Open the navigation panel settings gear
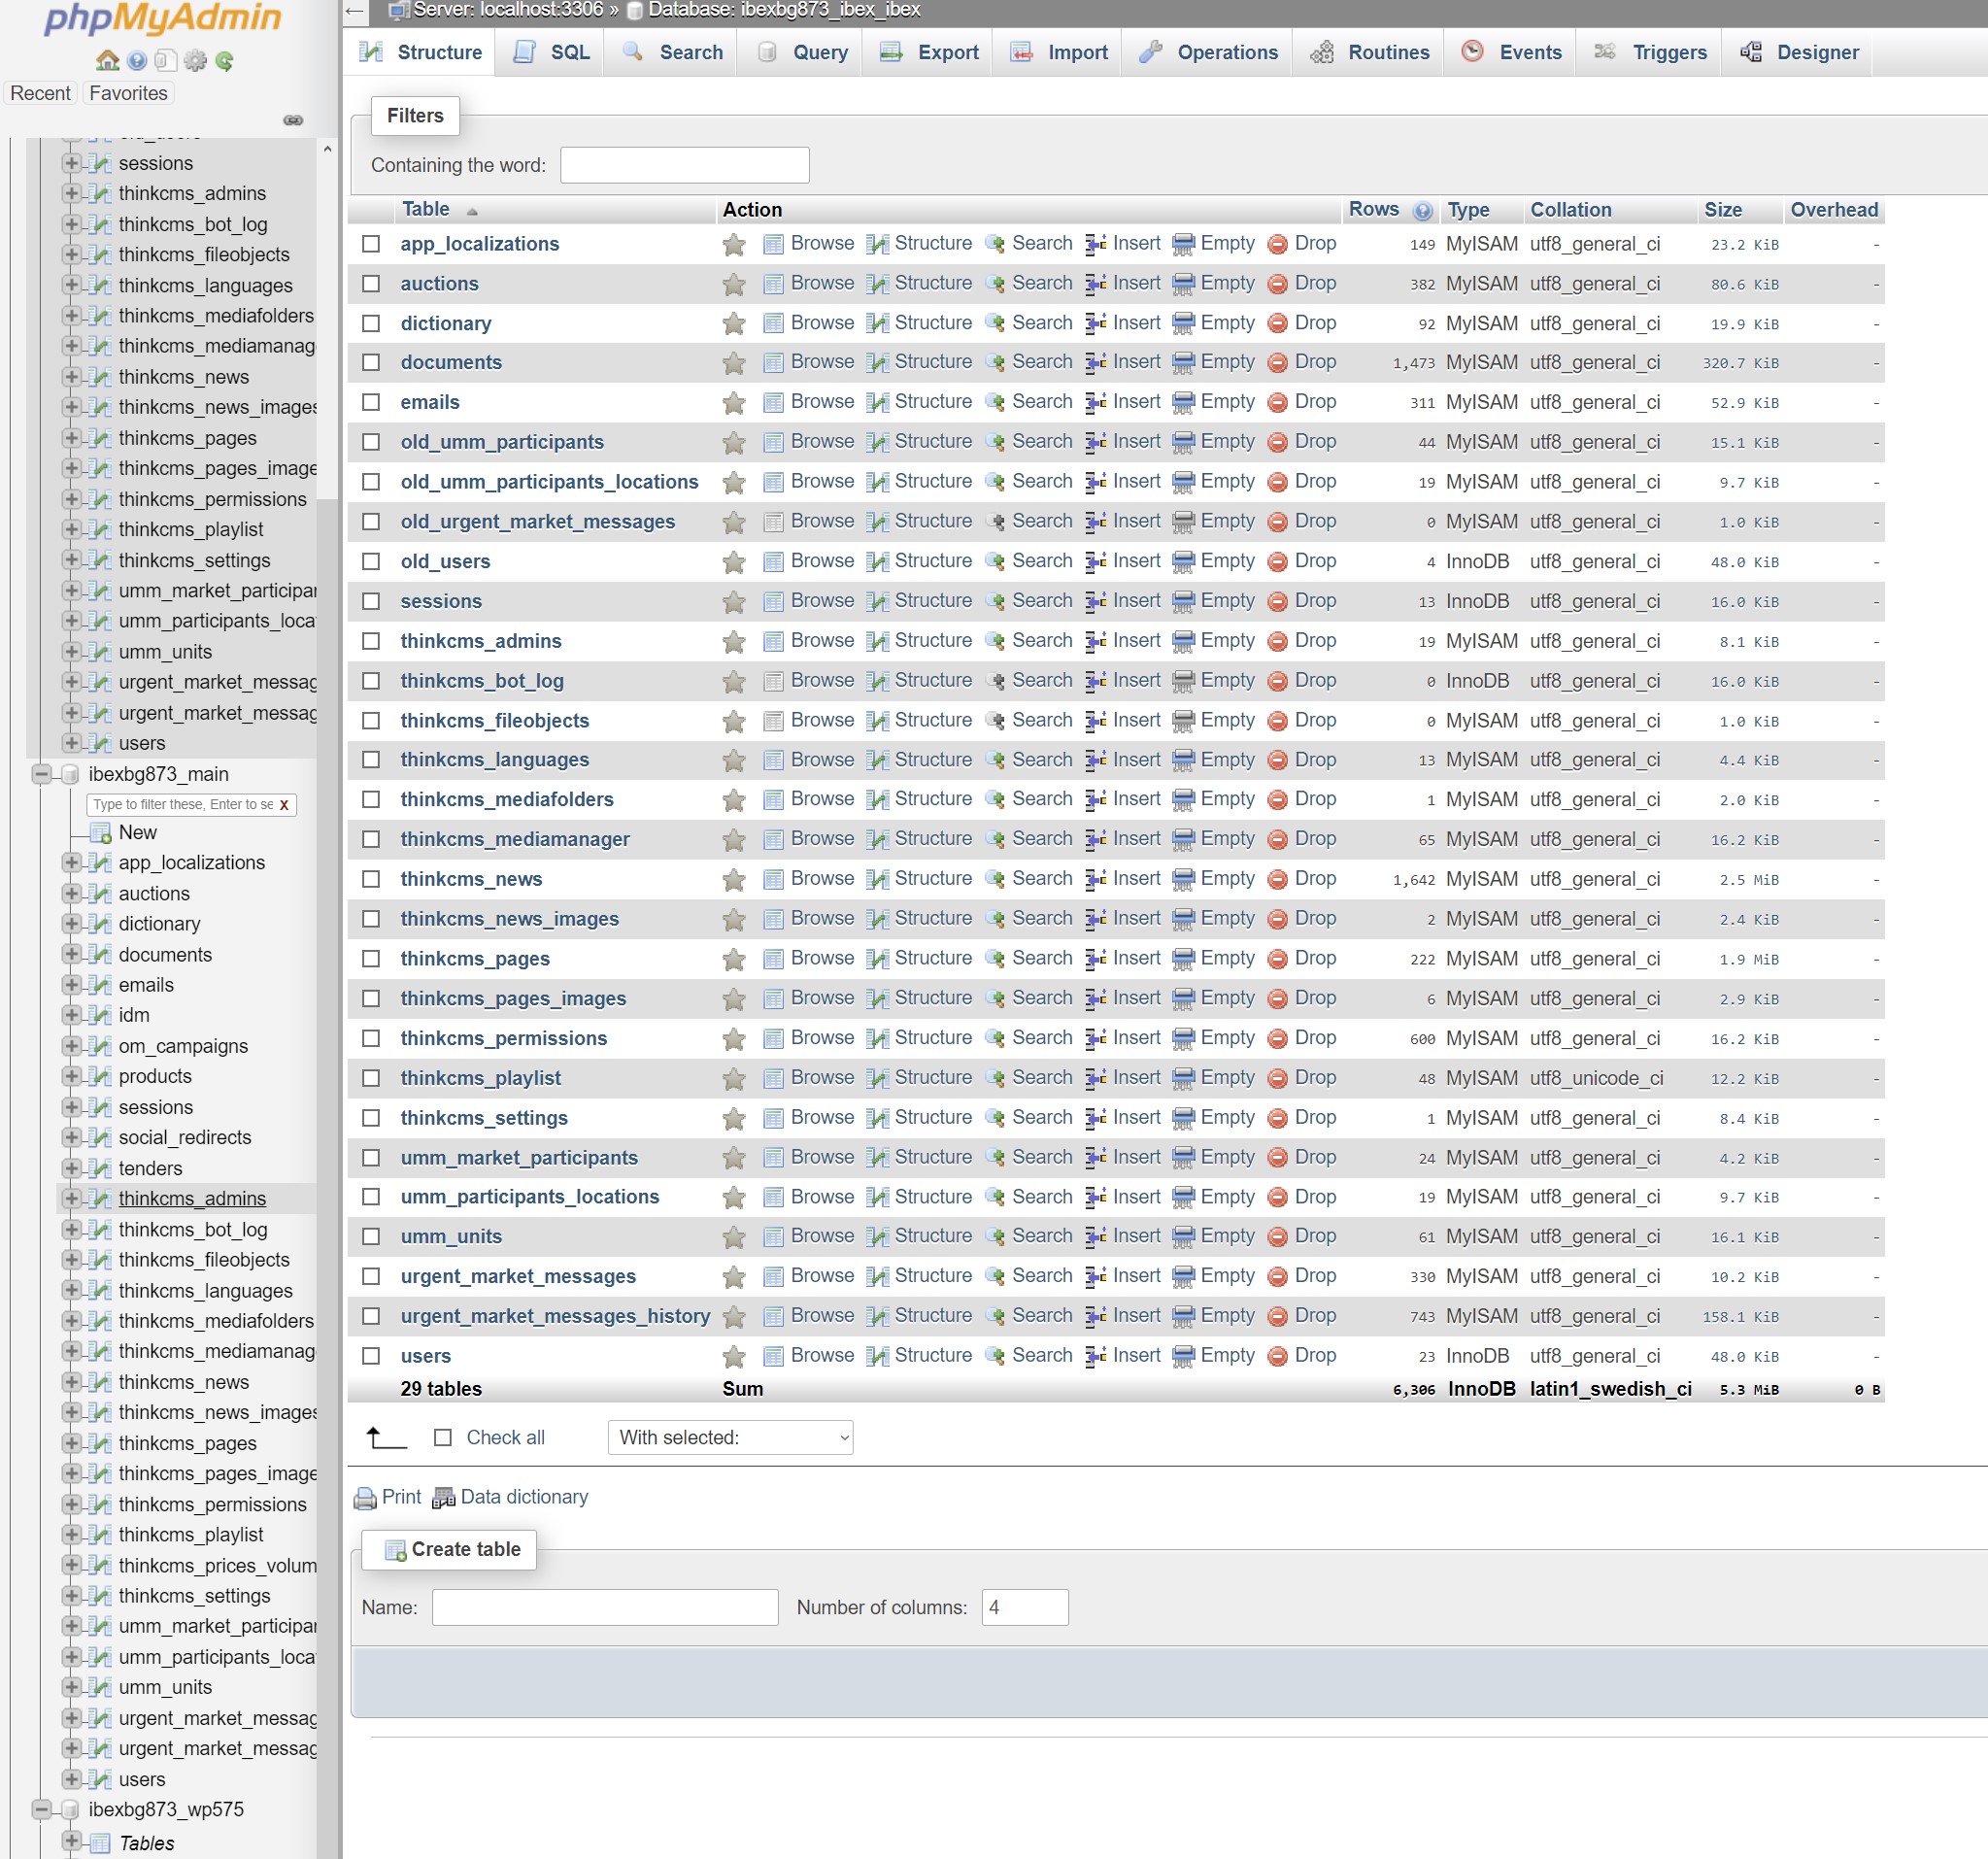1988x1859 pixels. point(195,60)
